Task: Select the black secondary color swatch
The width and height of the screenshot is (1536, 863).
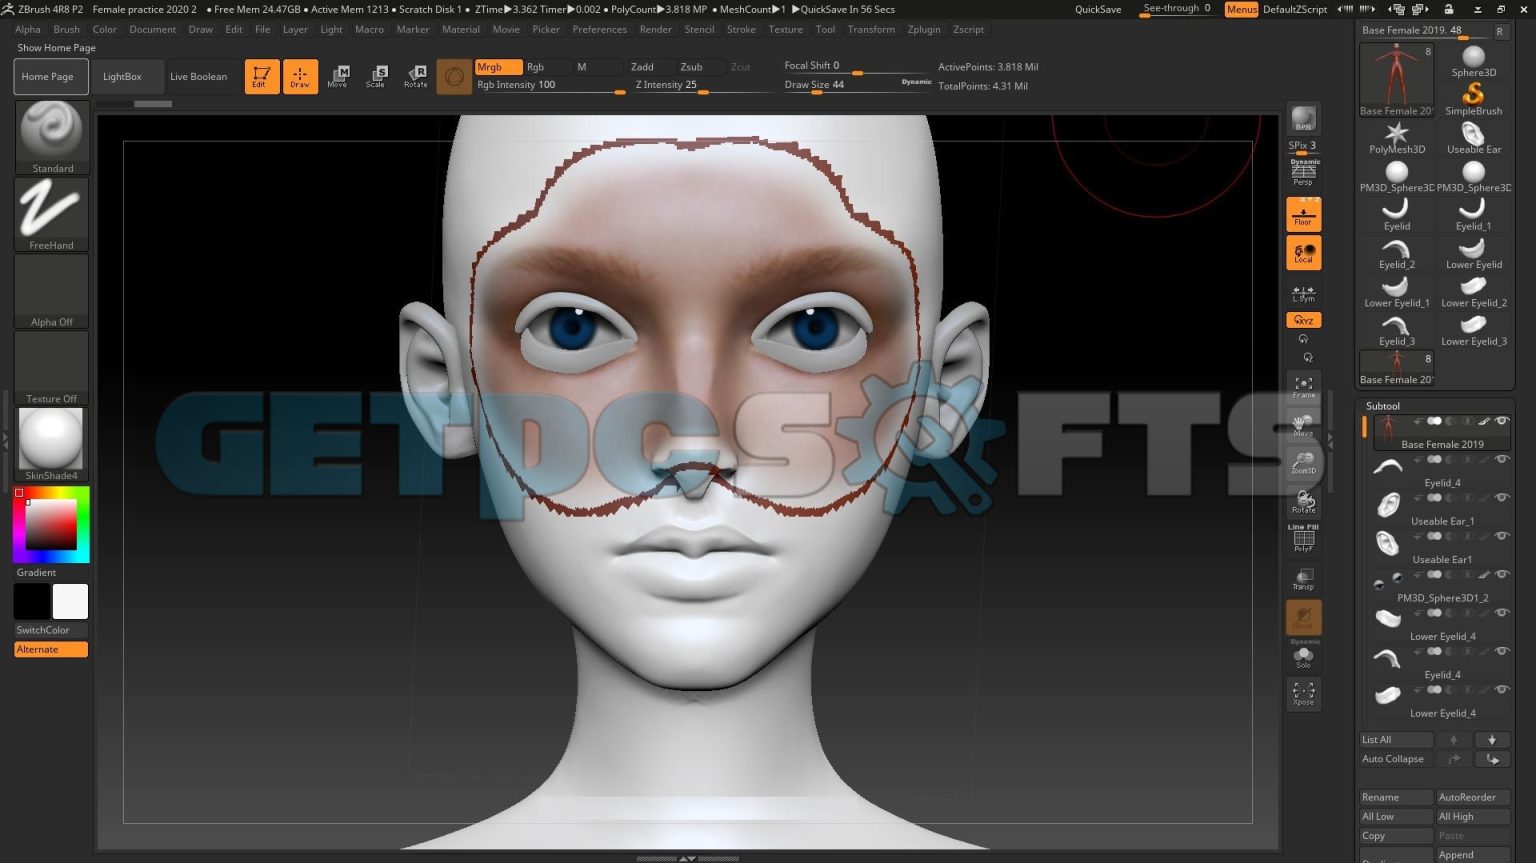Action: coord(32,602)
